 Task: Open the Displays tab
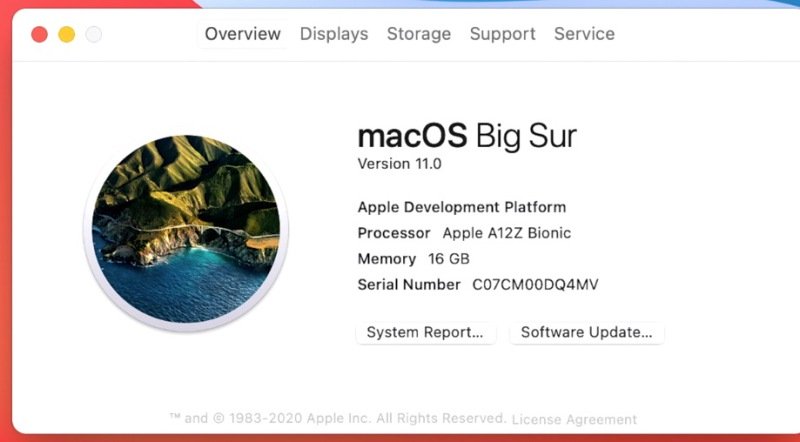pos(334,34)
